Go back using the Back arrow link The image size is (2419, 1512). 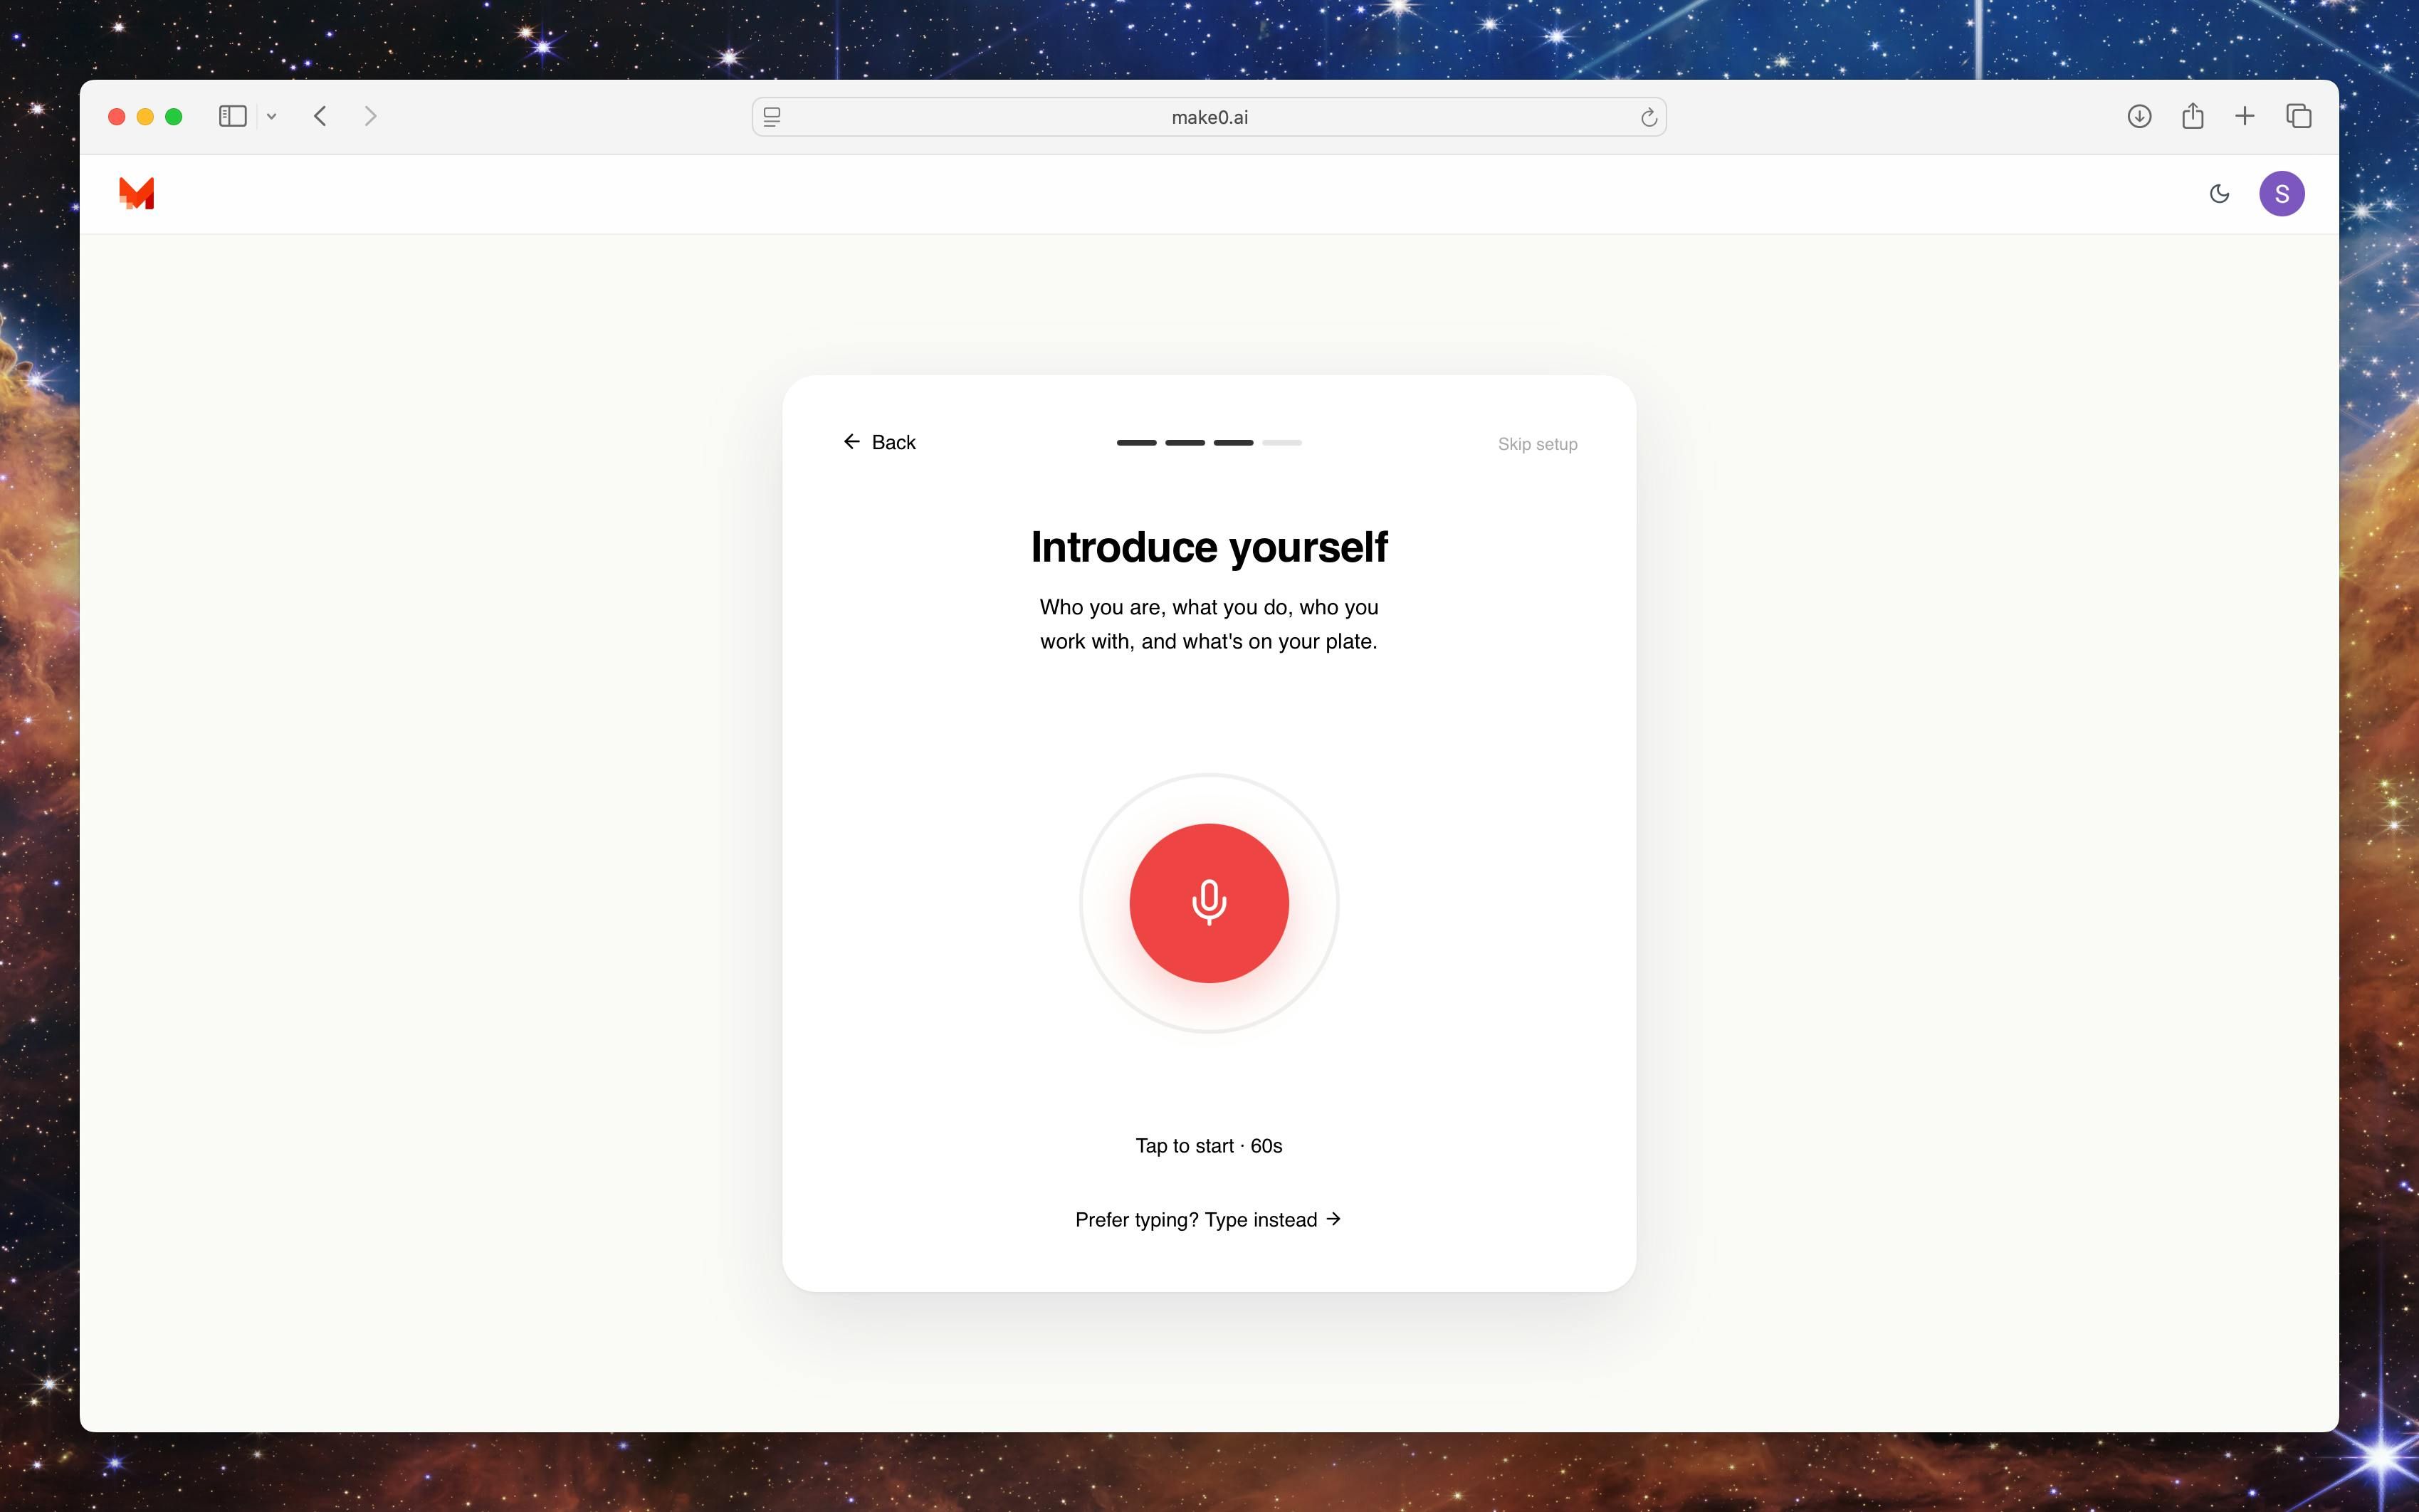[x=879, y=442]
